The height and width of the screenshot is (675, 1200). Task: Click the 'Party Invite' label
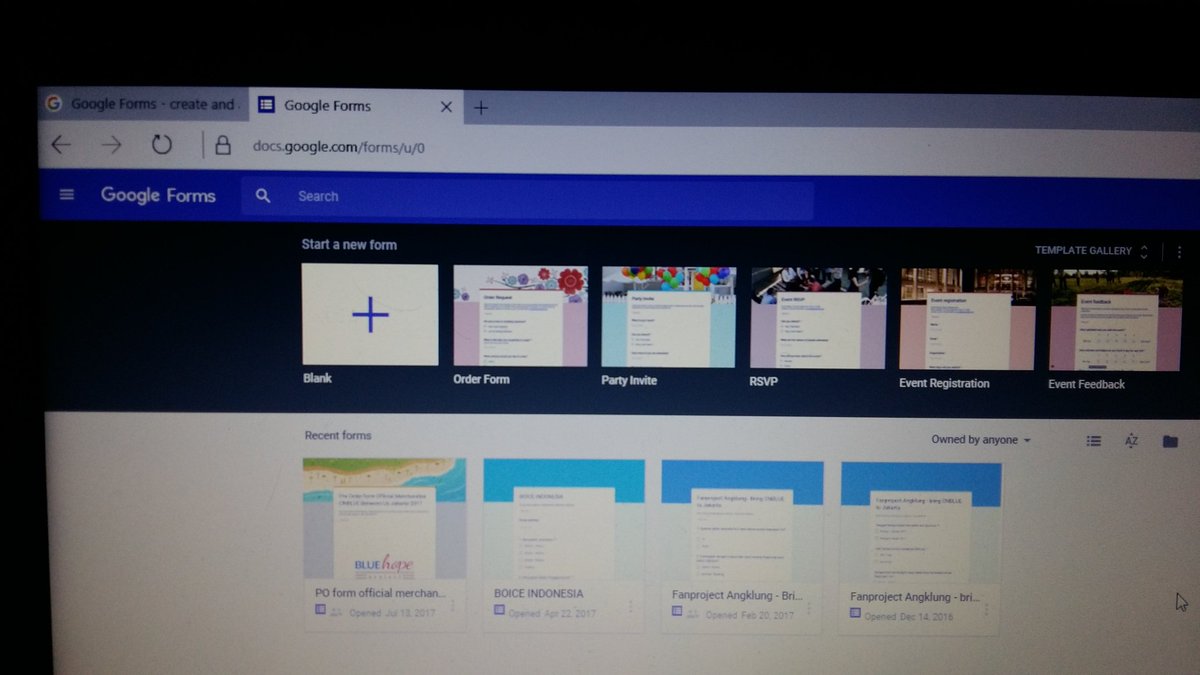[629, 380]
